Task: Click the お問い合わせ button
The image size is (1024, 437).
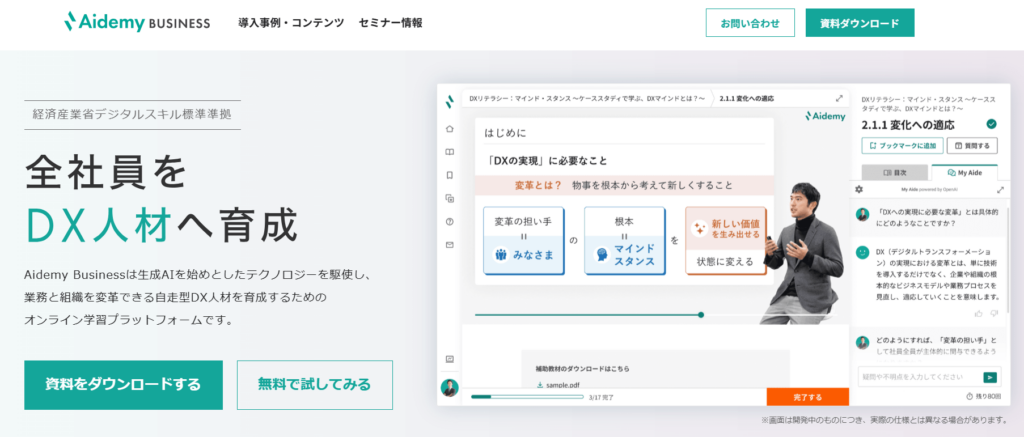Action: tap(750, 23)
